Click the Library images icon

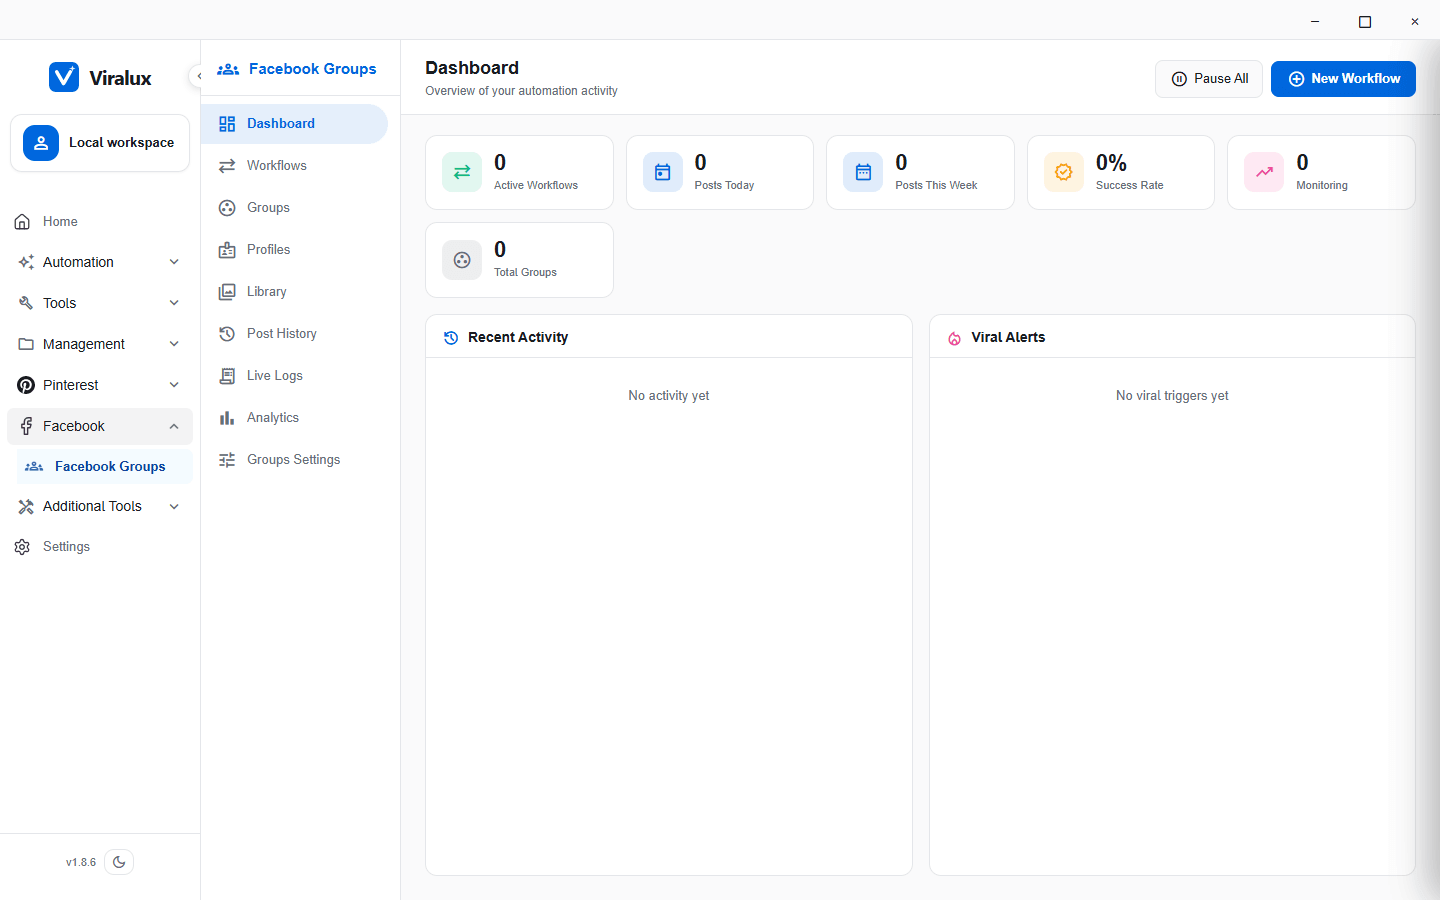tap(227, 292)
